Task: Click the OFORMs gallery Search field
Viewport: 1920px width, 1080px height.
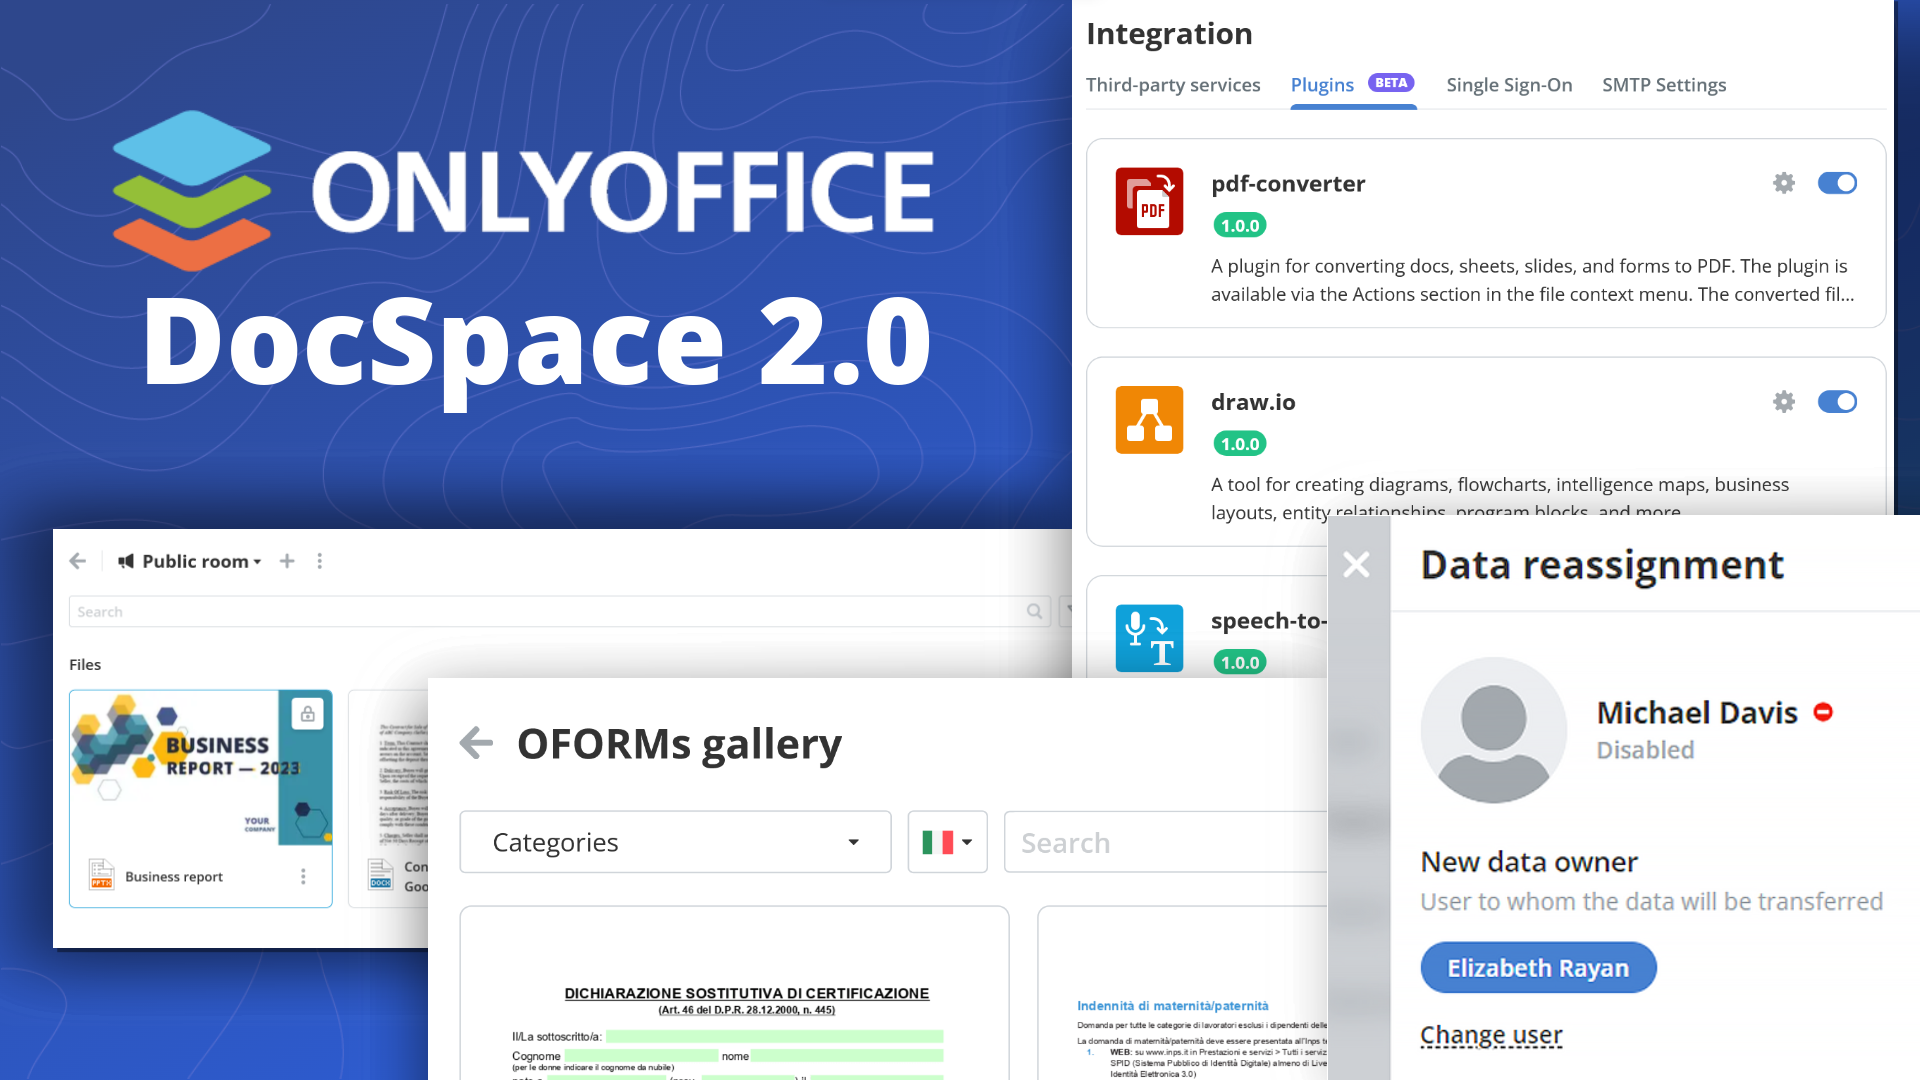Action: pos(1166,842)
